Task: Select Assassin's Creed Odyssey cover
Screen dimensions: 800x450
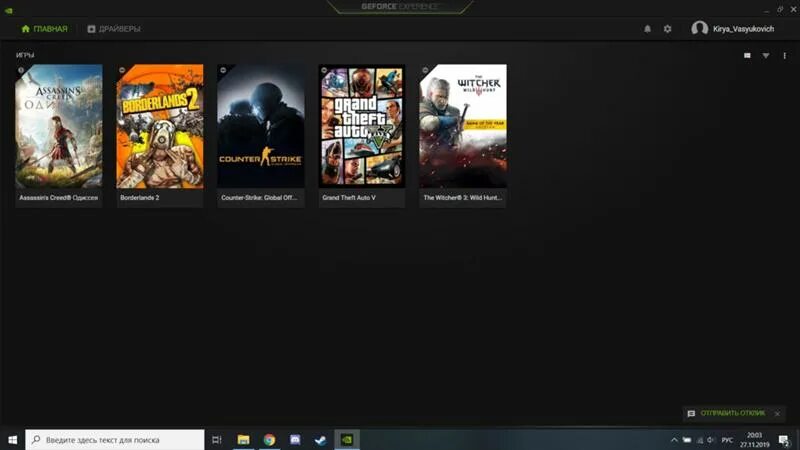Action: coord(59,126)
